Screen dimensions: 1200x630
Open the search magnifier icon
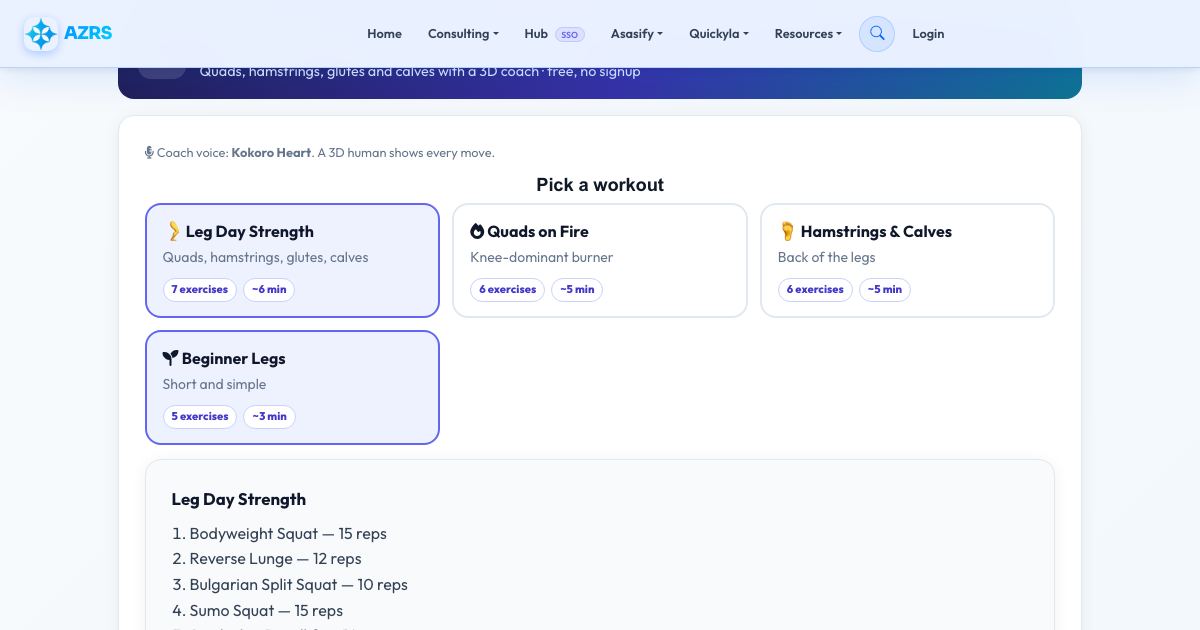point(877,34)
